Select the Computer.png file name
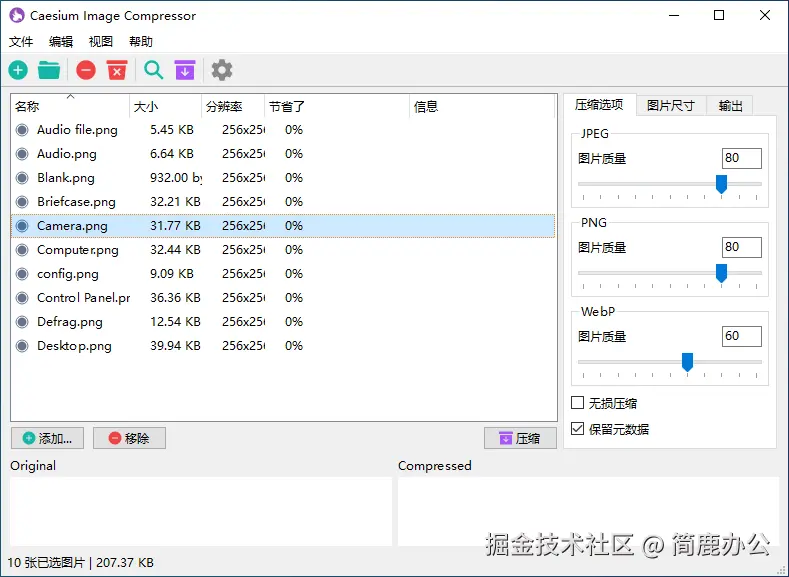789x577 pixels. pos(78,250)
